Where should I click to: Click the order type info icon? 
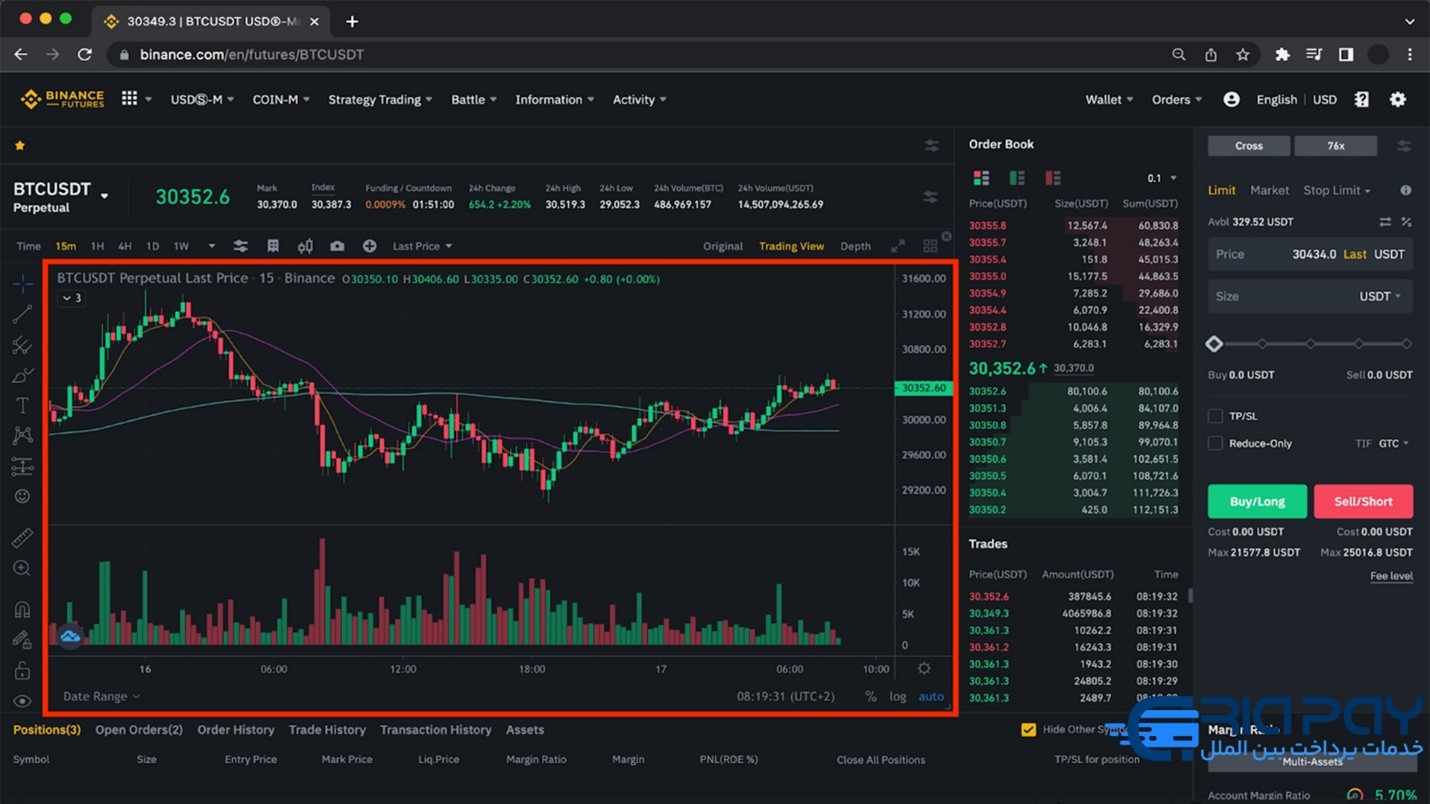(x=1405, y=190)
